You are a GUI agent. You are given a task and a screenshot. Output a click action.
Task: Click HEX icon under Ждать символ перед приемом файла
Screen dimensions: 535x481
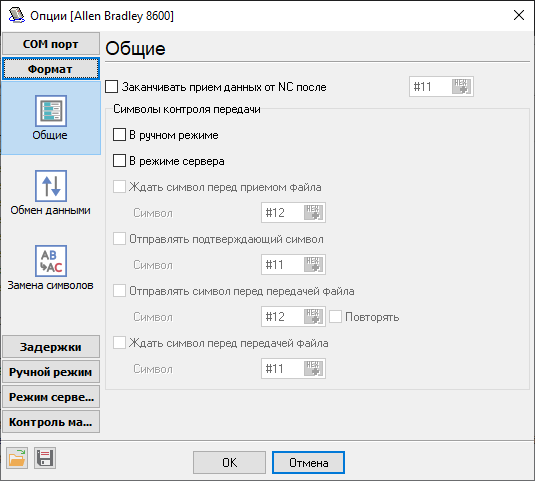click(313, 213)
